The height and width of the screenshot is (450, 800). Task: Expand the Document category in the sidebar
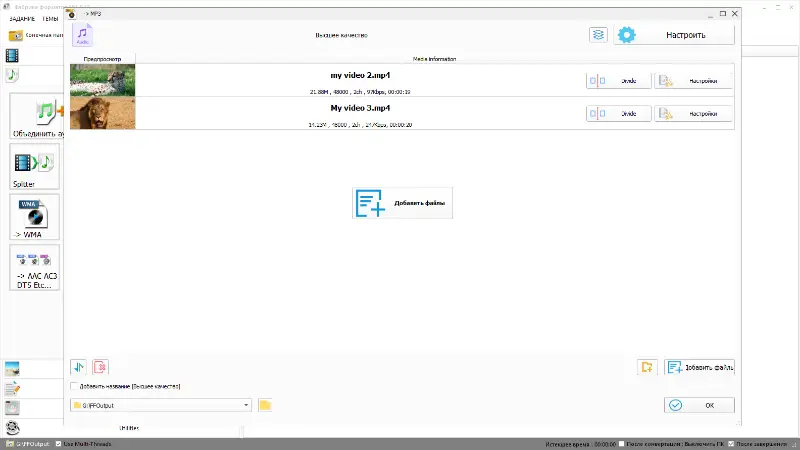tap(12, 388)
